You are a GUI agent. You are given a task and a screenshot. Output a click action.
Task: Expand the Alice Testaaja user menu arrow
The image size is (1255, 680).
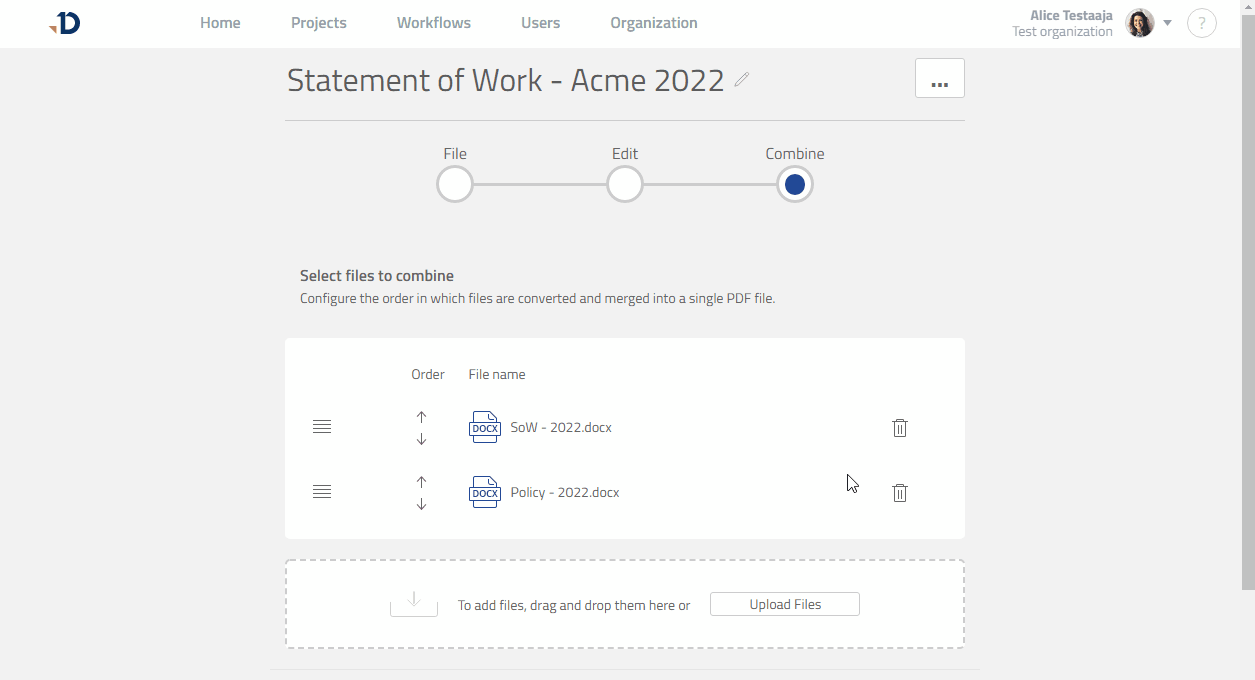click(1167, 23)
